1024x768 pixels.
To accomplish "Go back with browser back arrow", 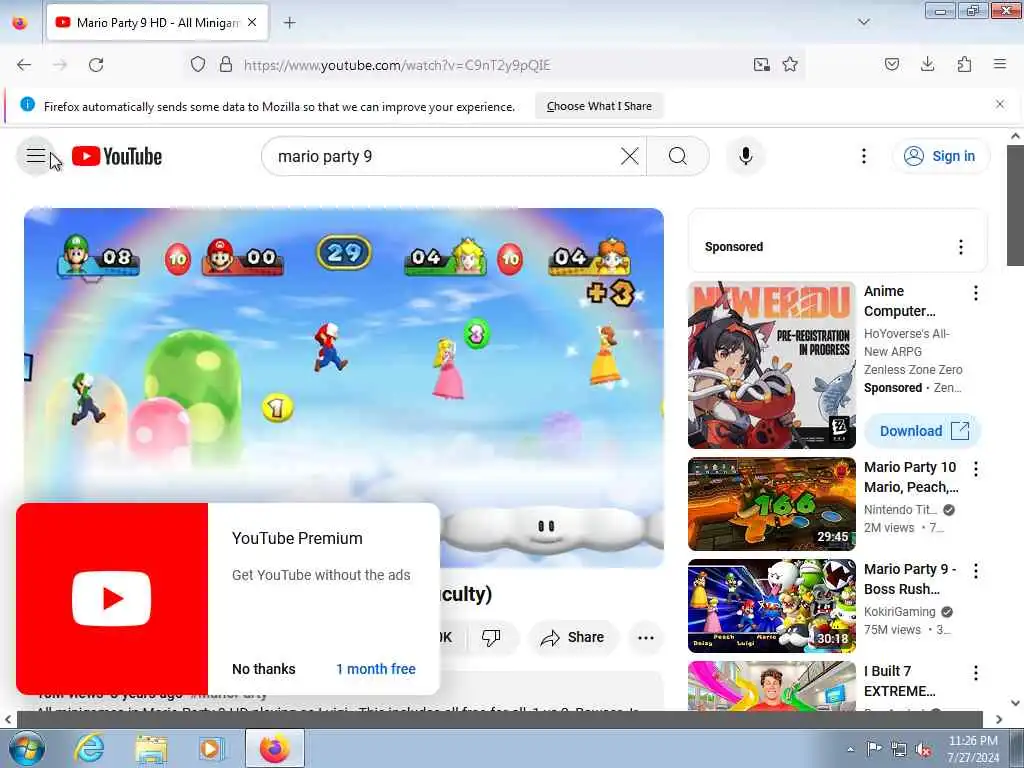I will pos(24,65).
